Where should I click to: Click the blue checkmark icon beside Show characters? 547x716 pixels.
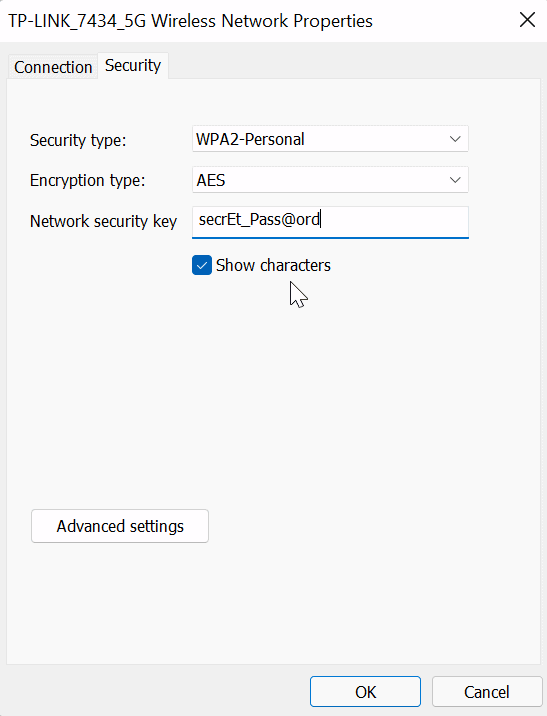202,265
